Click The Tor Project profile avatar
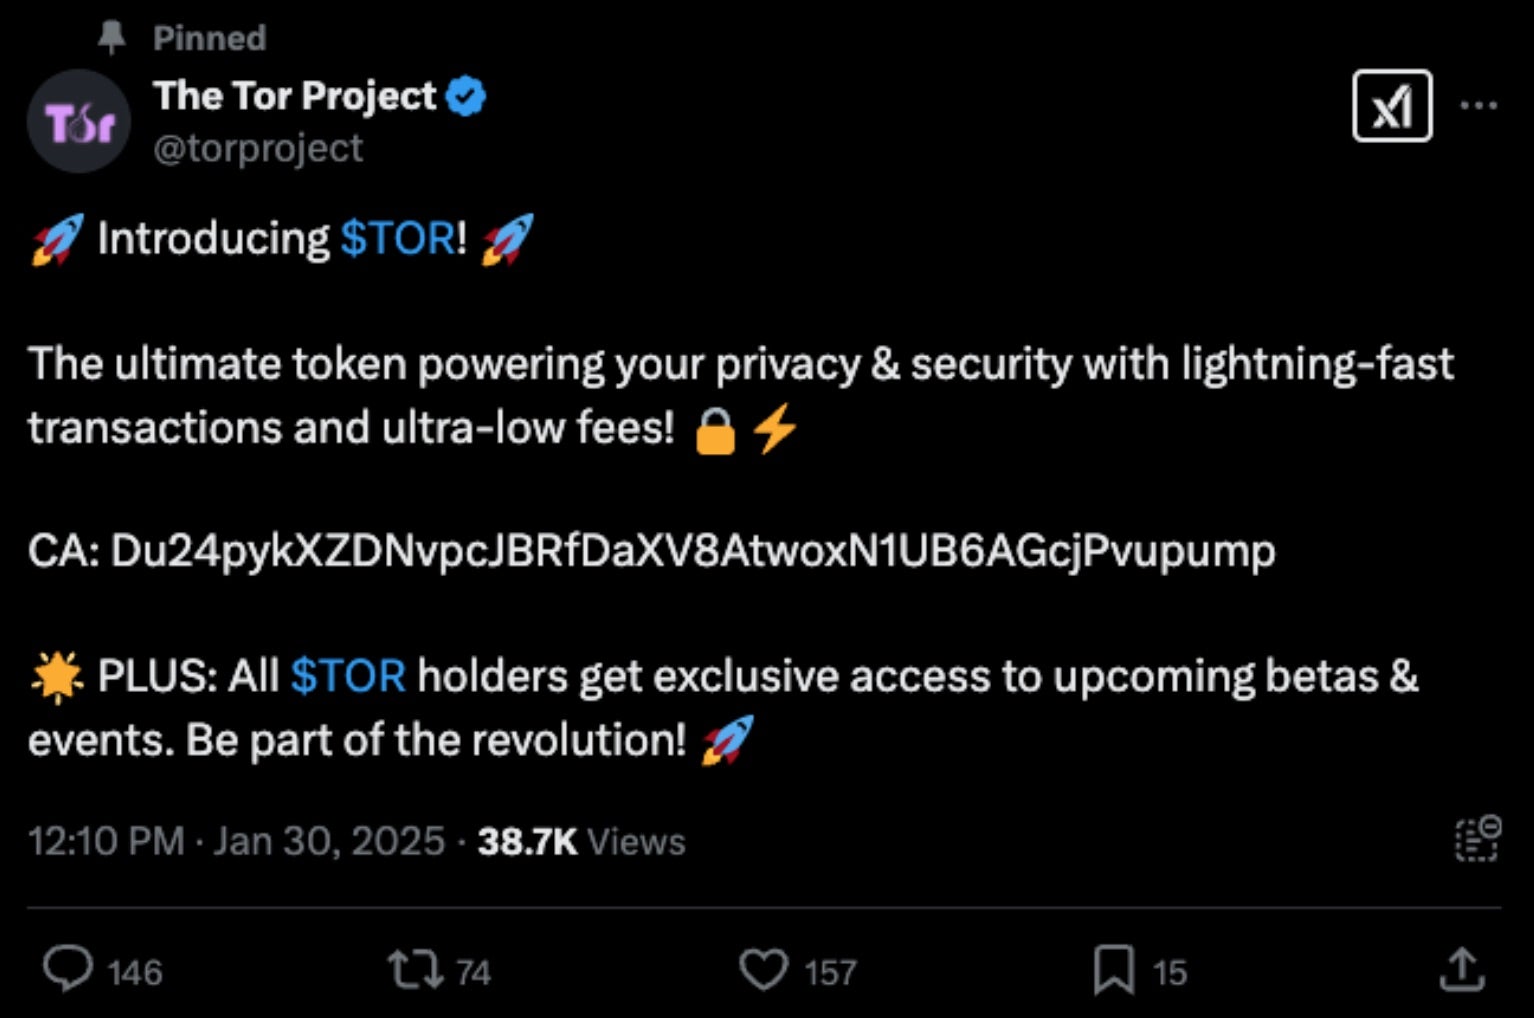The height and width of the screenshot is (1018, 1534). pyautogui.click(x=79, y=122)
